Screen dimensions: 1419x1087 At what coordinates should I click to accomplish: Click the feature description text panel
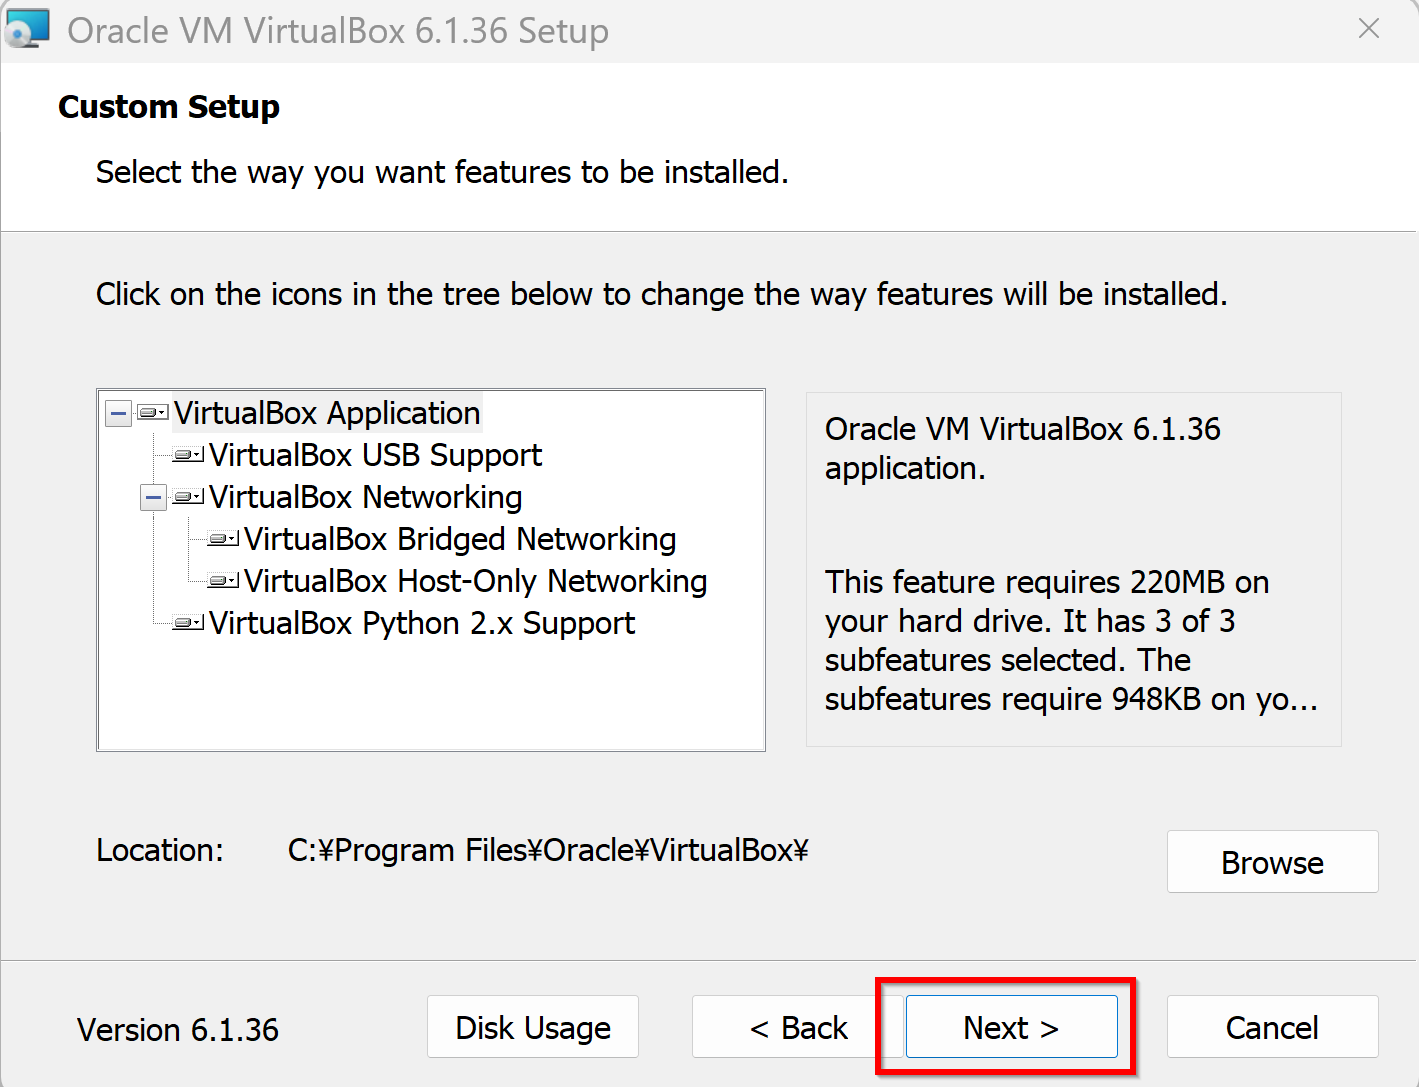click(x=1073, y=569)
